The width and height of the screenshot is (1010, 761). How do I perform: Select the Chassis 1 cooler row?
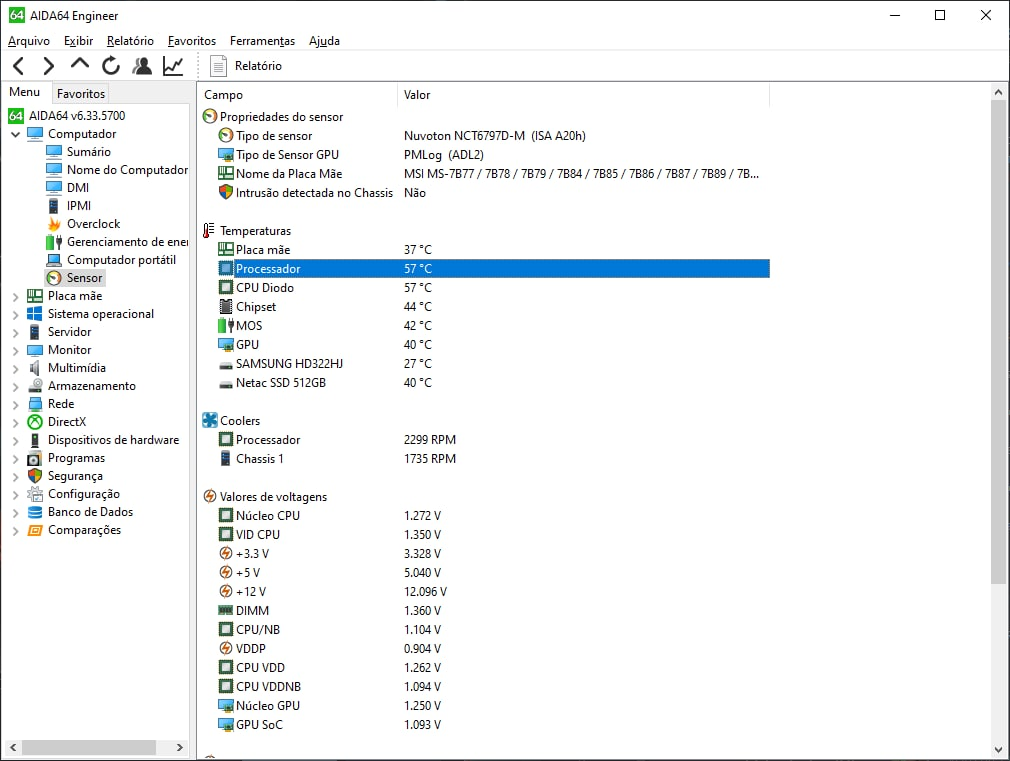(x=494, y=459)
